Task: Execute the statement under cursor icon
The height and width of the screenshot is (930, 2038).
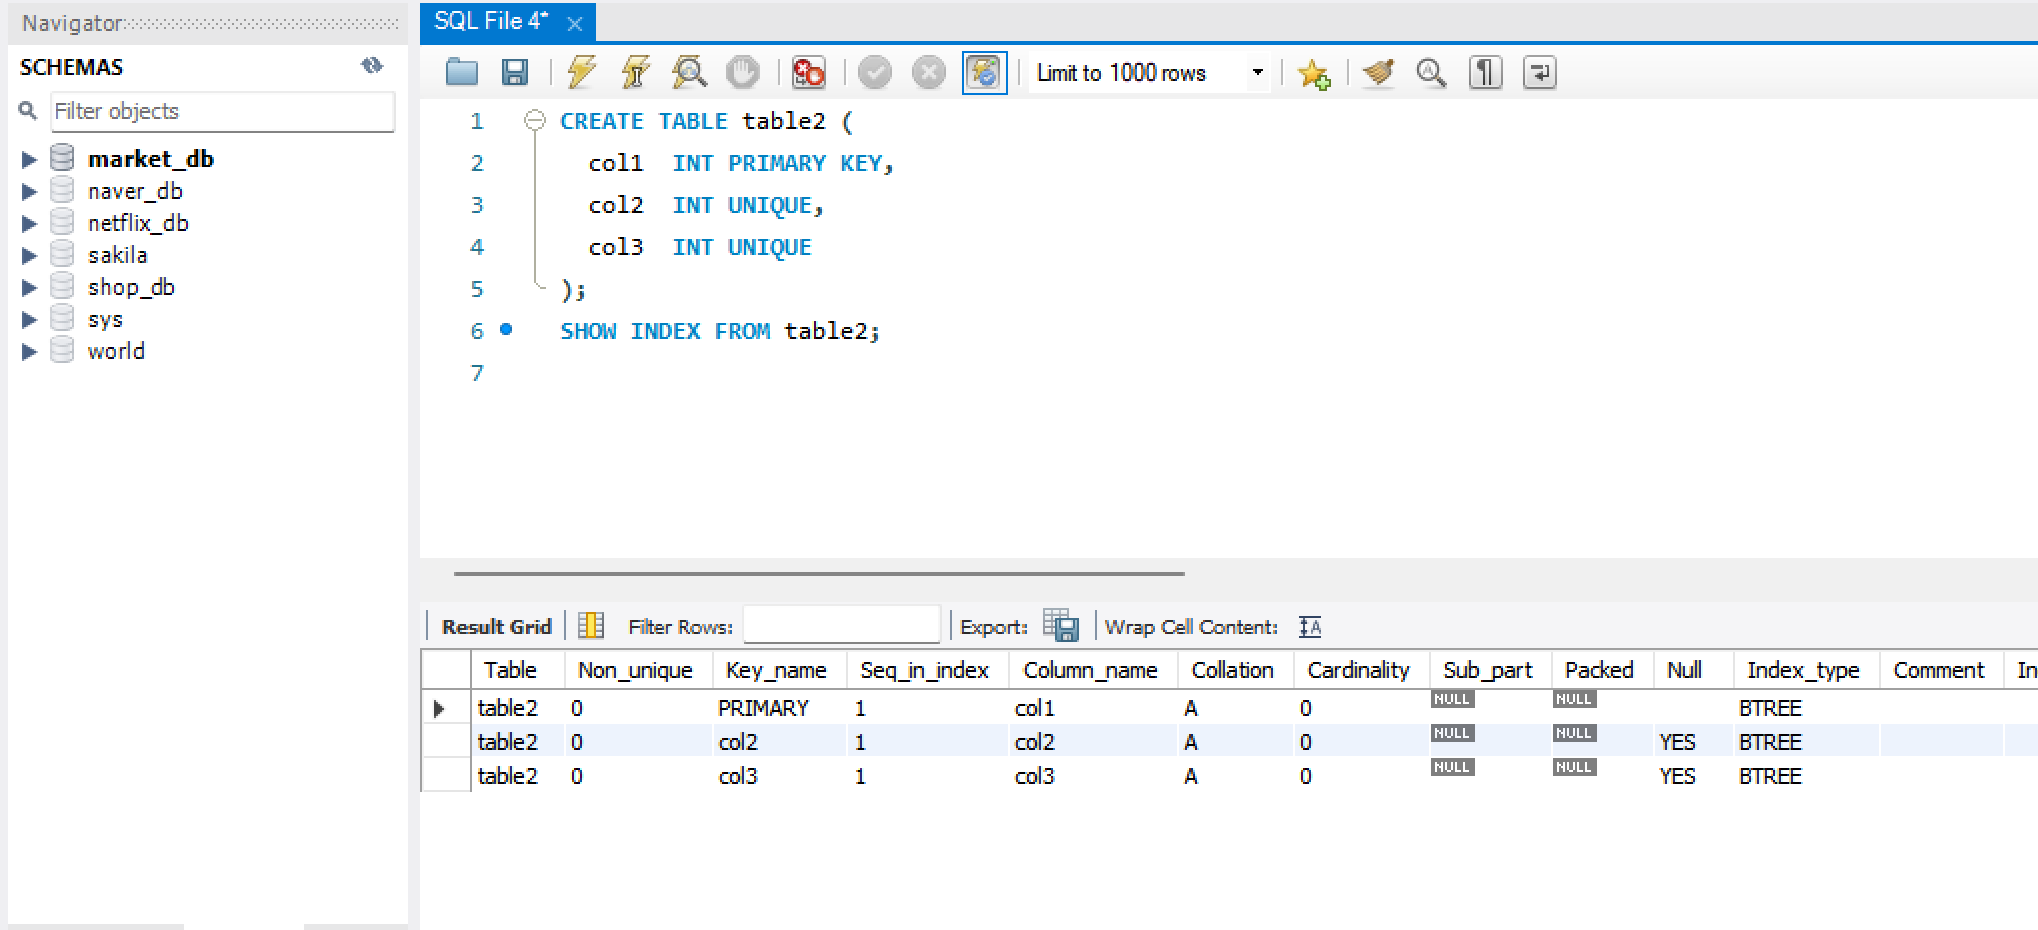Action: coord(636,73)
